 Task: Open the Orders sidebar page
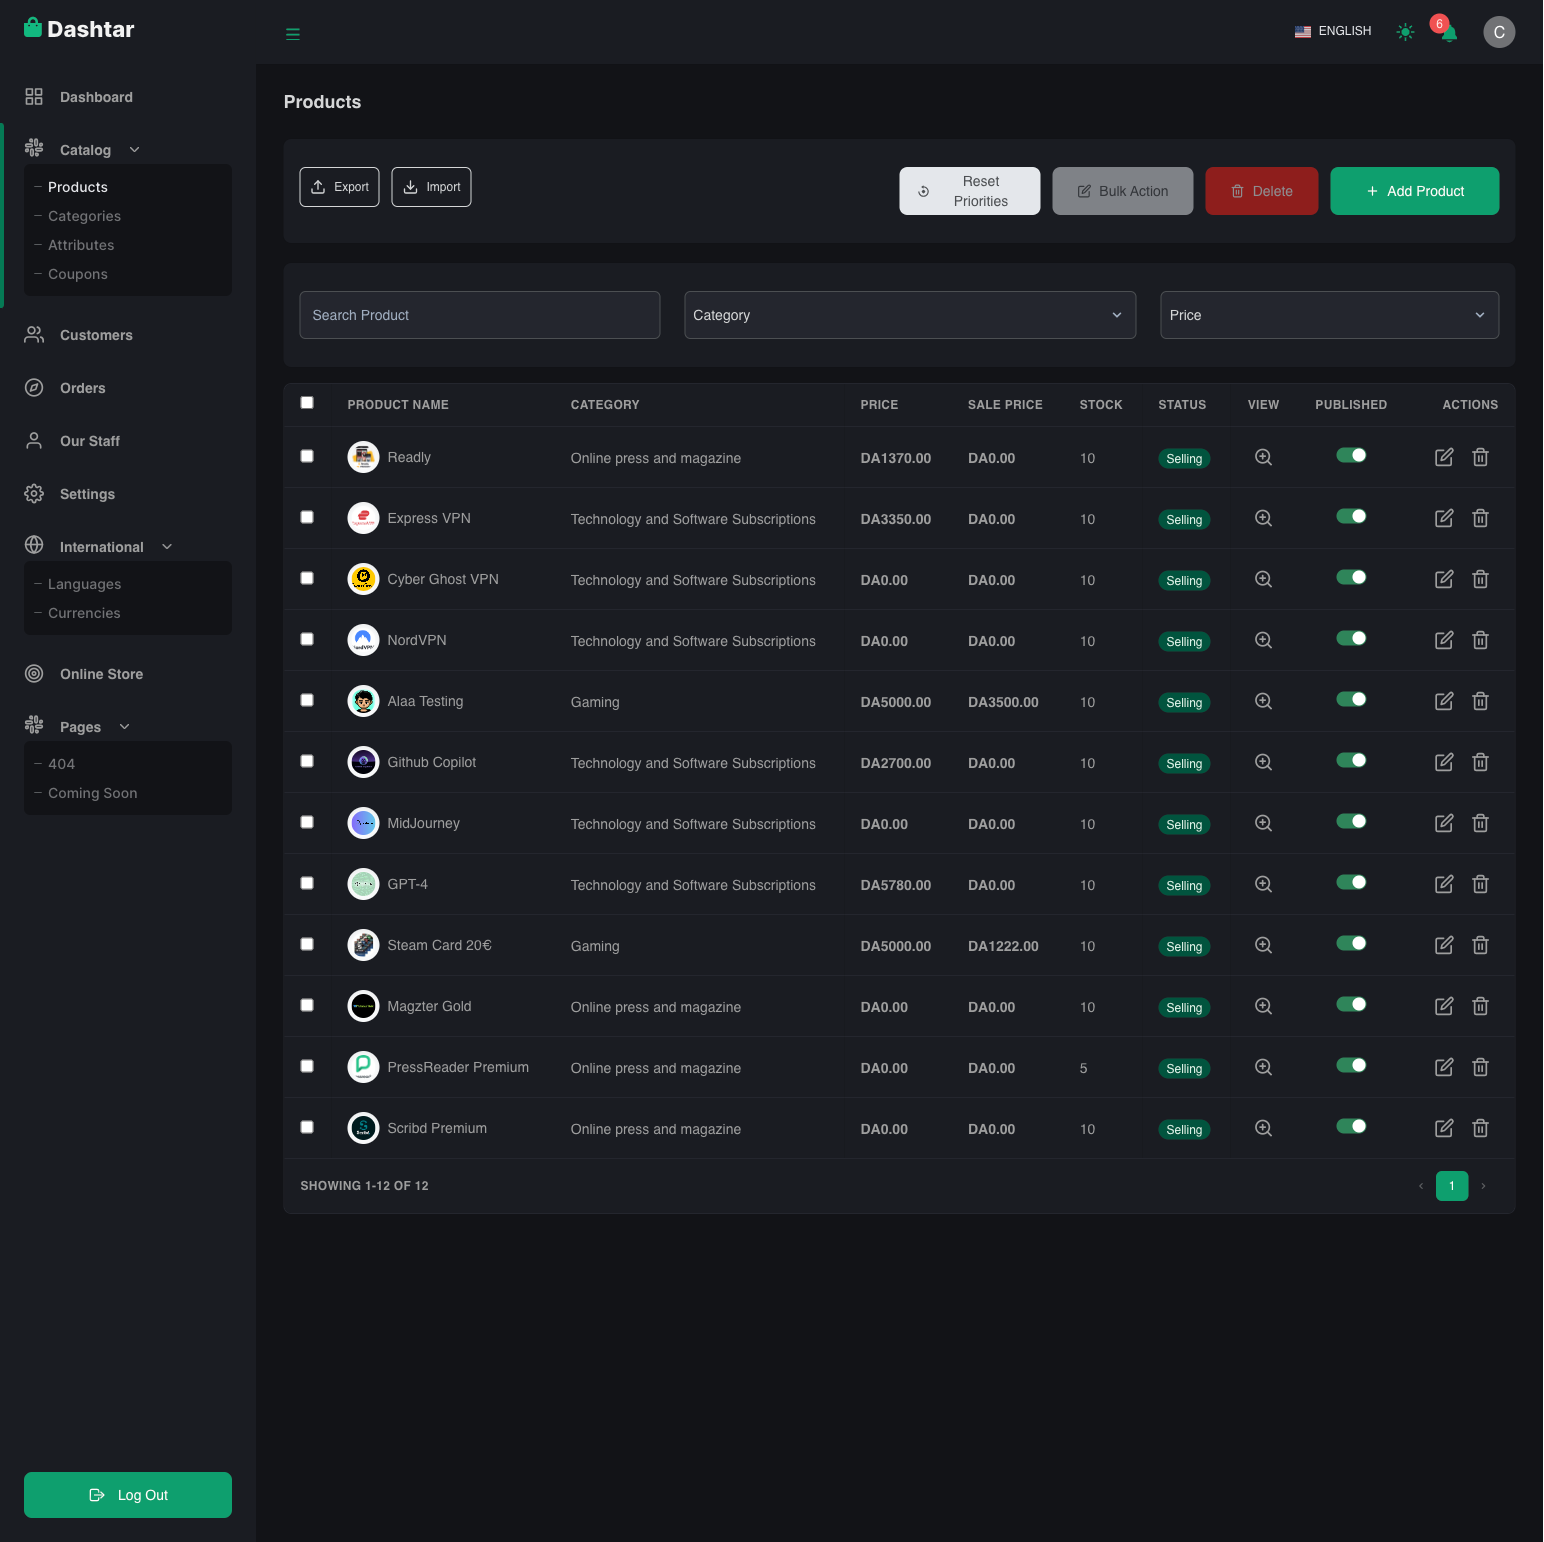coord(82,388)
